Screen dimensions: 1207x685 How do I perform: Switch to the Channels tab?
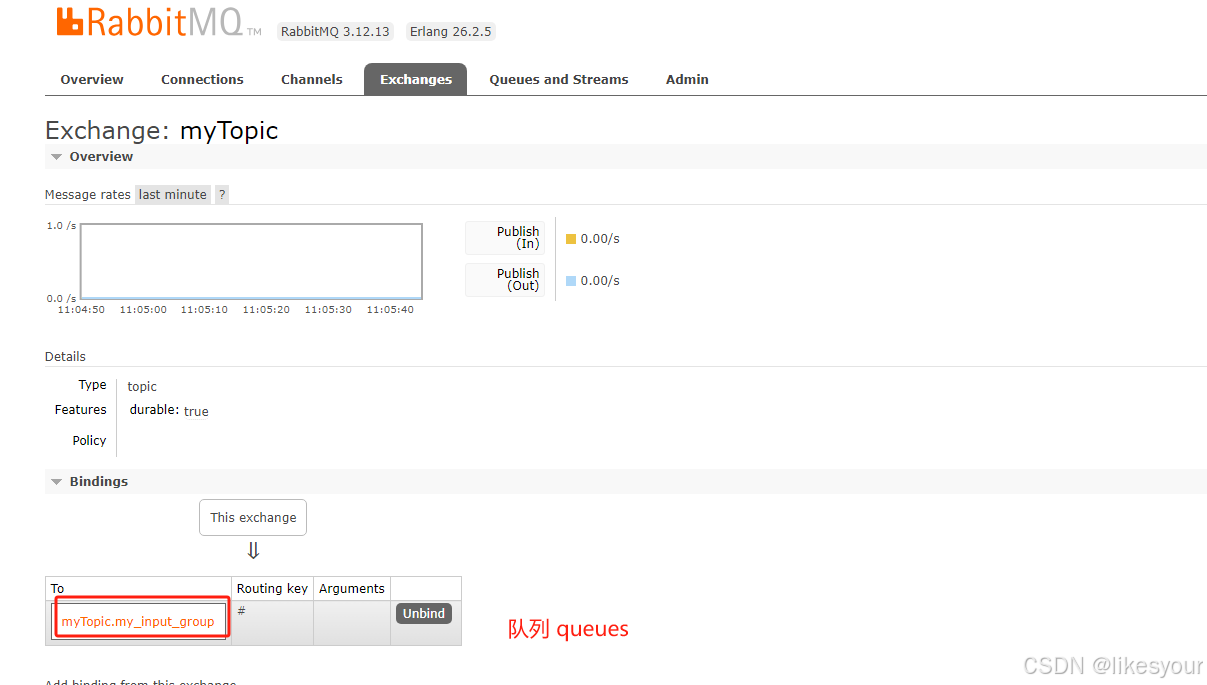click(311, 79)
